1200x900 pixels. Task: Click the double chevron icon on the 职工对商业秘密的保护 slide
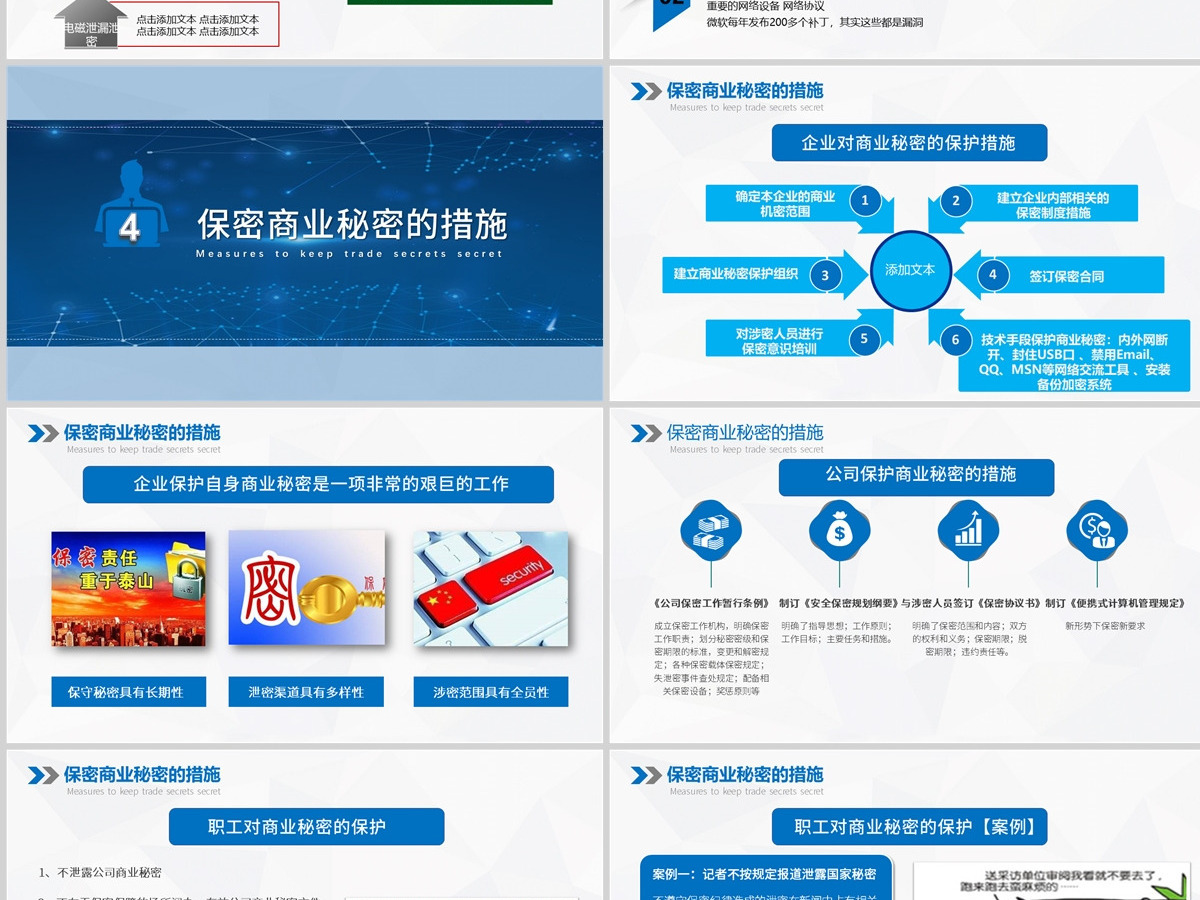pyautogui.click(x=43, y=775)
